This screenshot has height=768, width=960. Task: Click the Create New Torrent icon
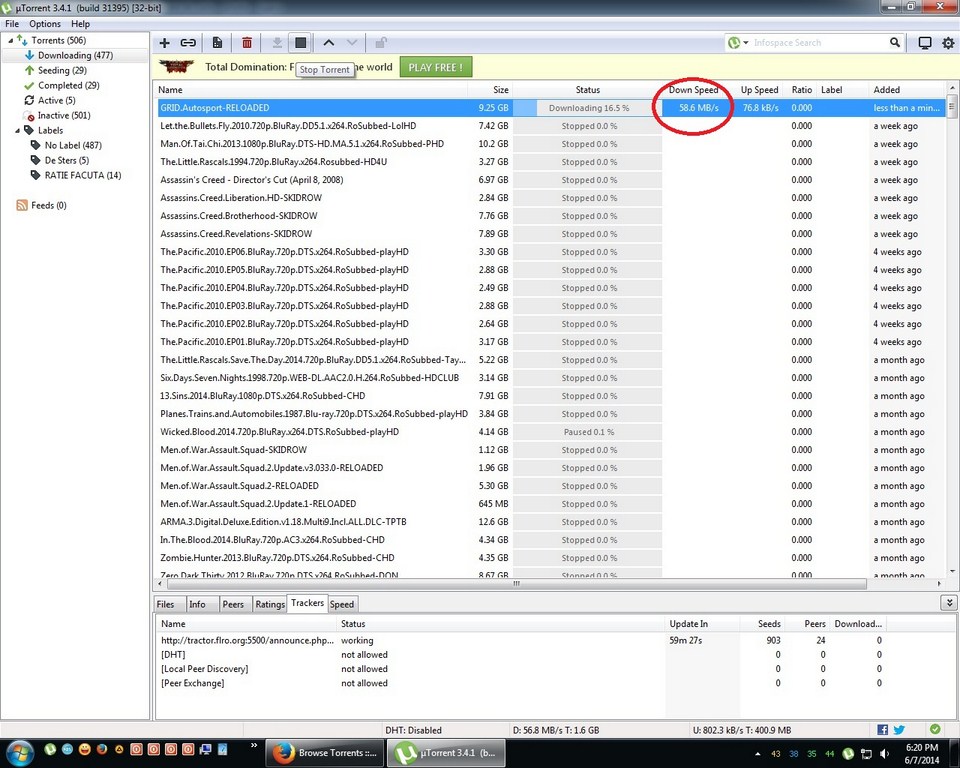(217, 43)
